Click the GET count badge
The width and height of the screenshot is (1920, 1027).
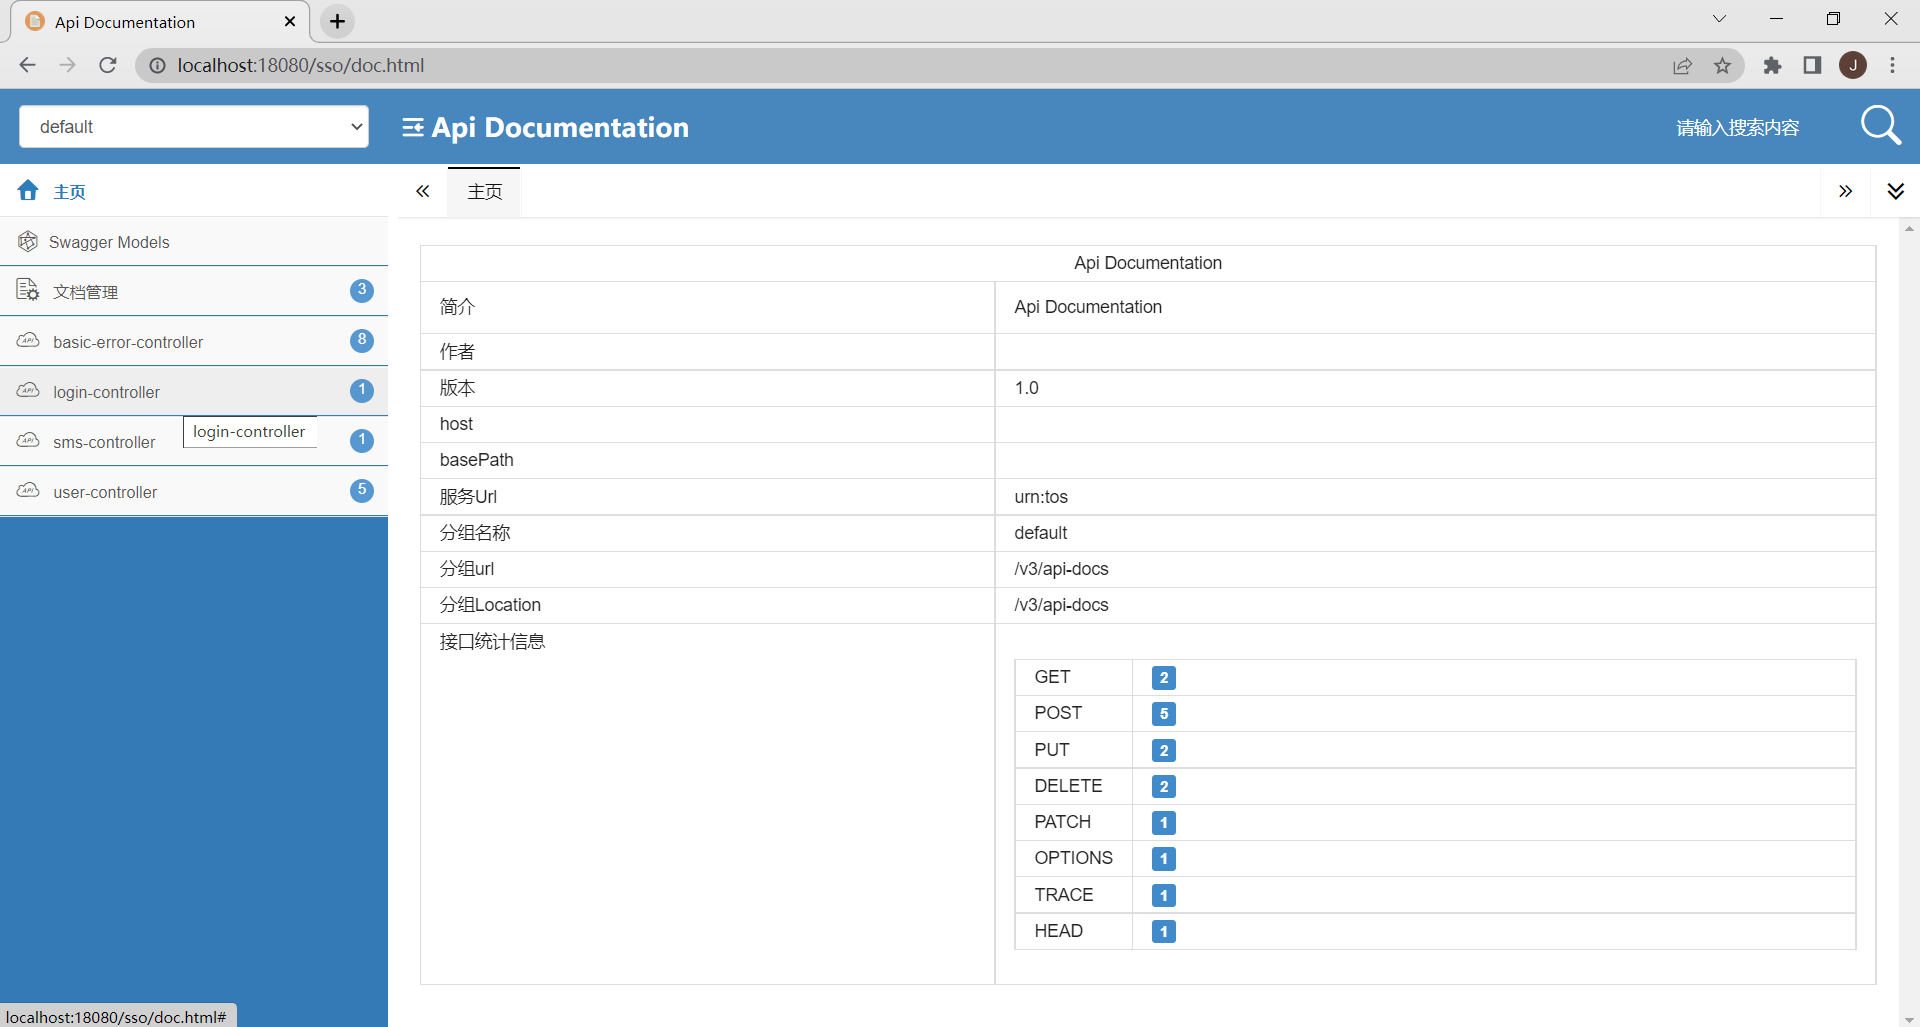pyautogui.click(x=1163, y=678)
